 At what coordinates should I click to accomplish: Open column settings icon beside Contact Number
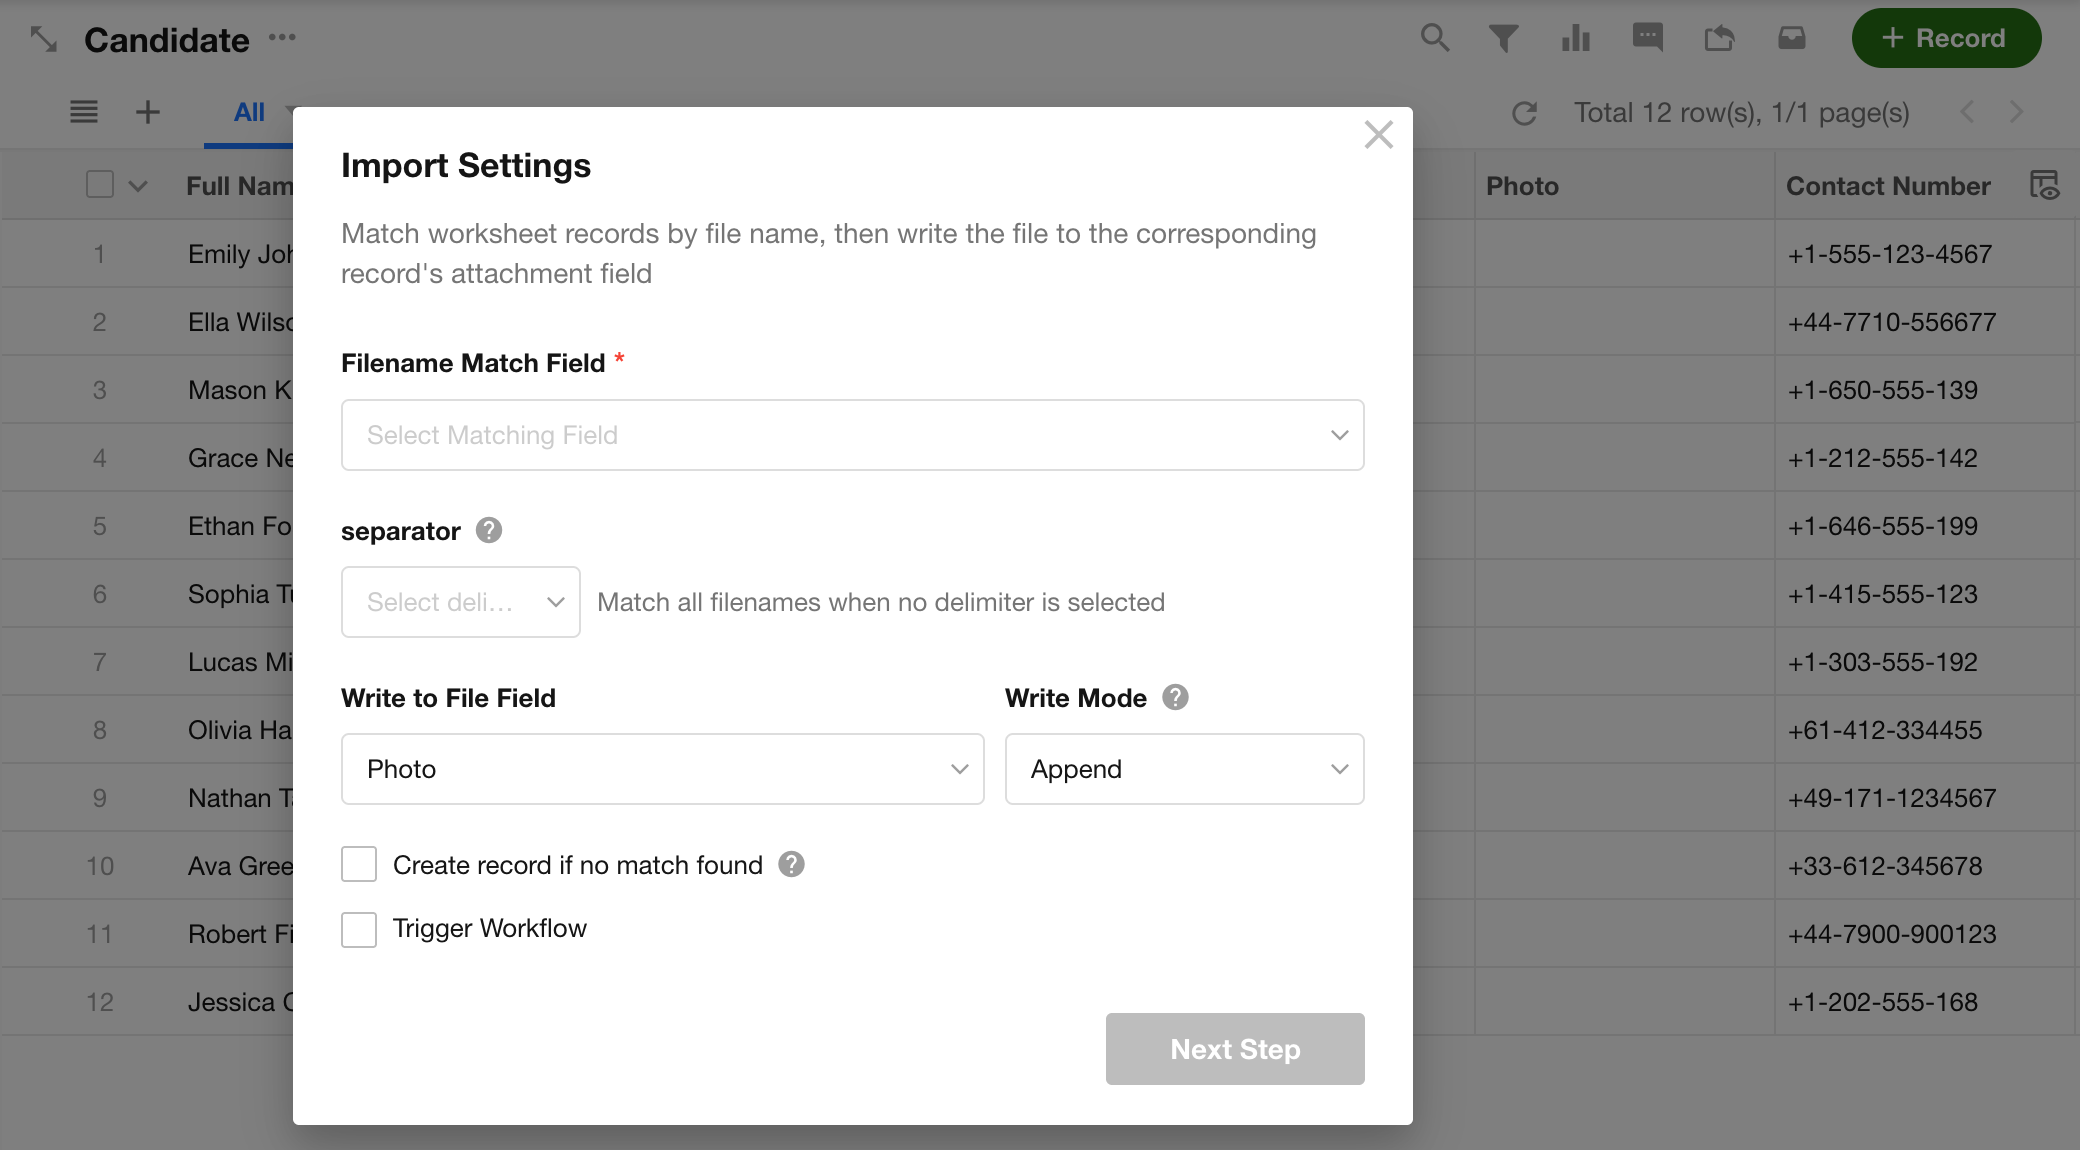pos(2044,185)
